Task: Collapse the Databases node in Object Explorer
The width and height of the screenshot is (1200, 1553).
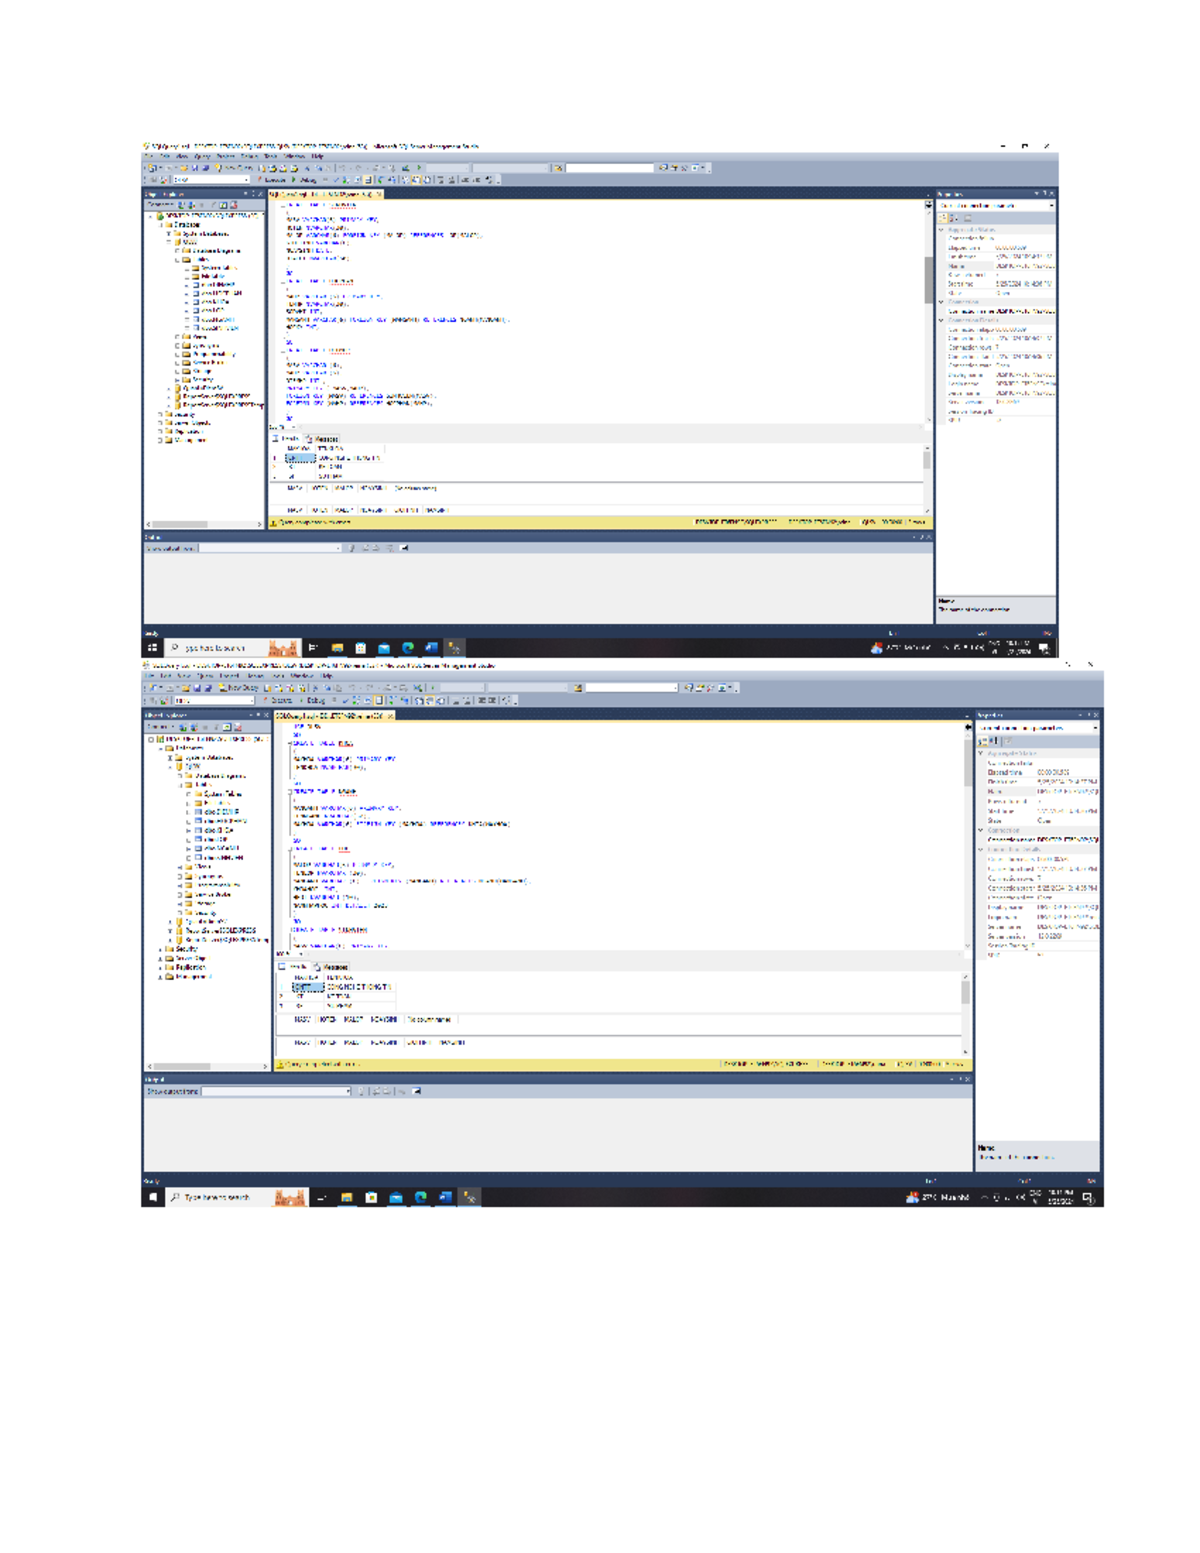Action: coord(160,225)
